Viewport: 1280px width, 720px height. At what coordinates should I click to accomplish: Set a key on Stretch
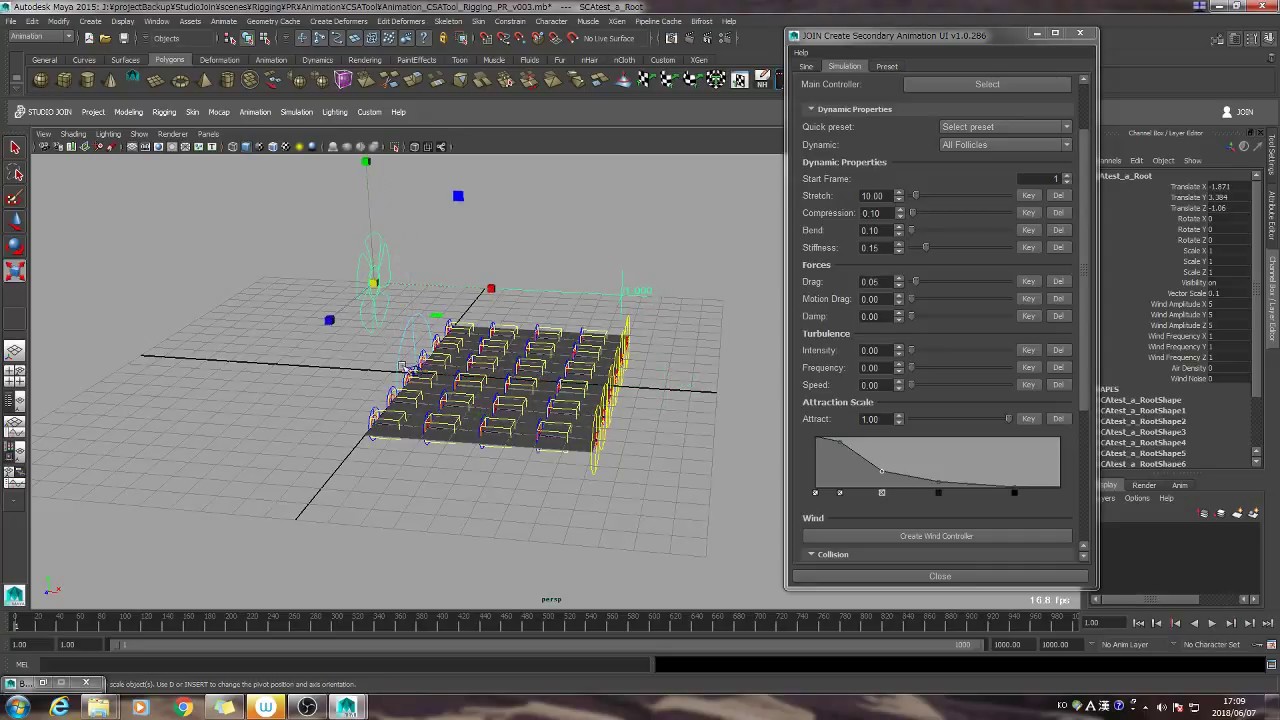click(1028, 196)
